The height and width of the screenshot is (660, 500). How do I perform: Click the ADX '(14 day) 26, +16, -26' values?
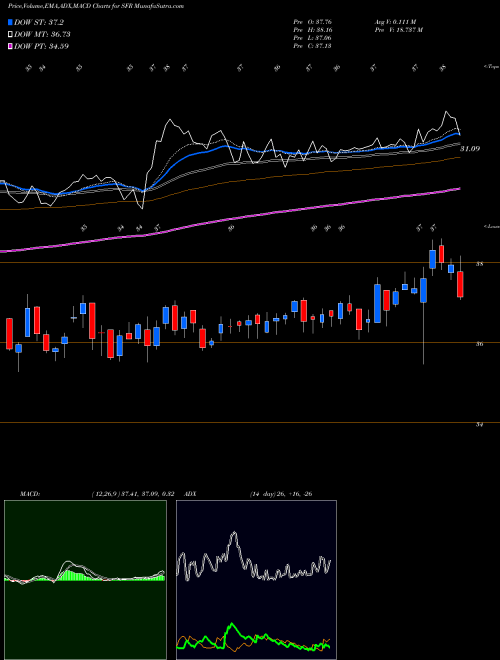point(281,494)
